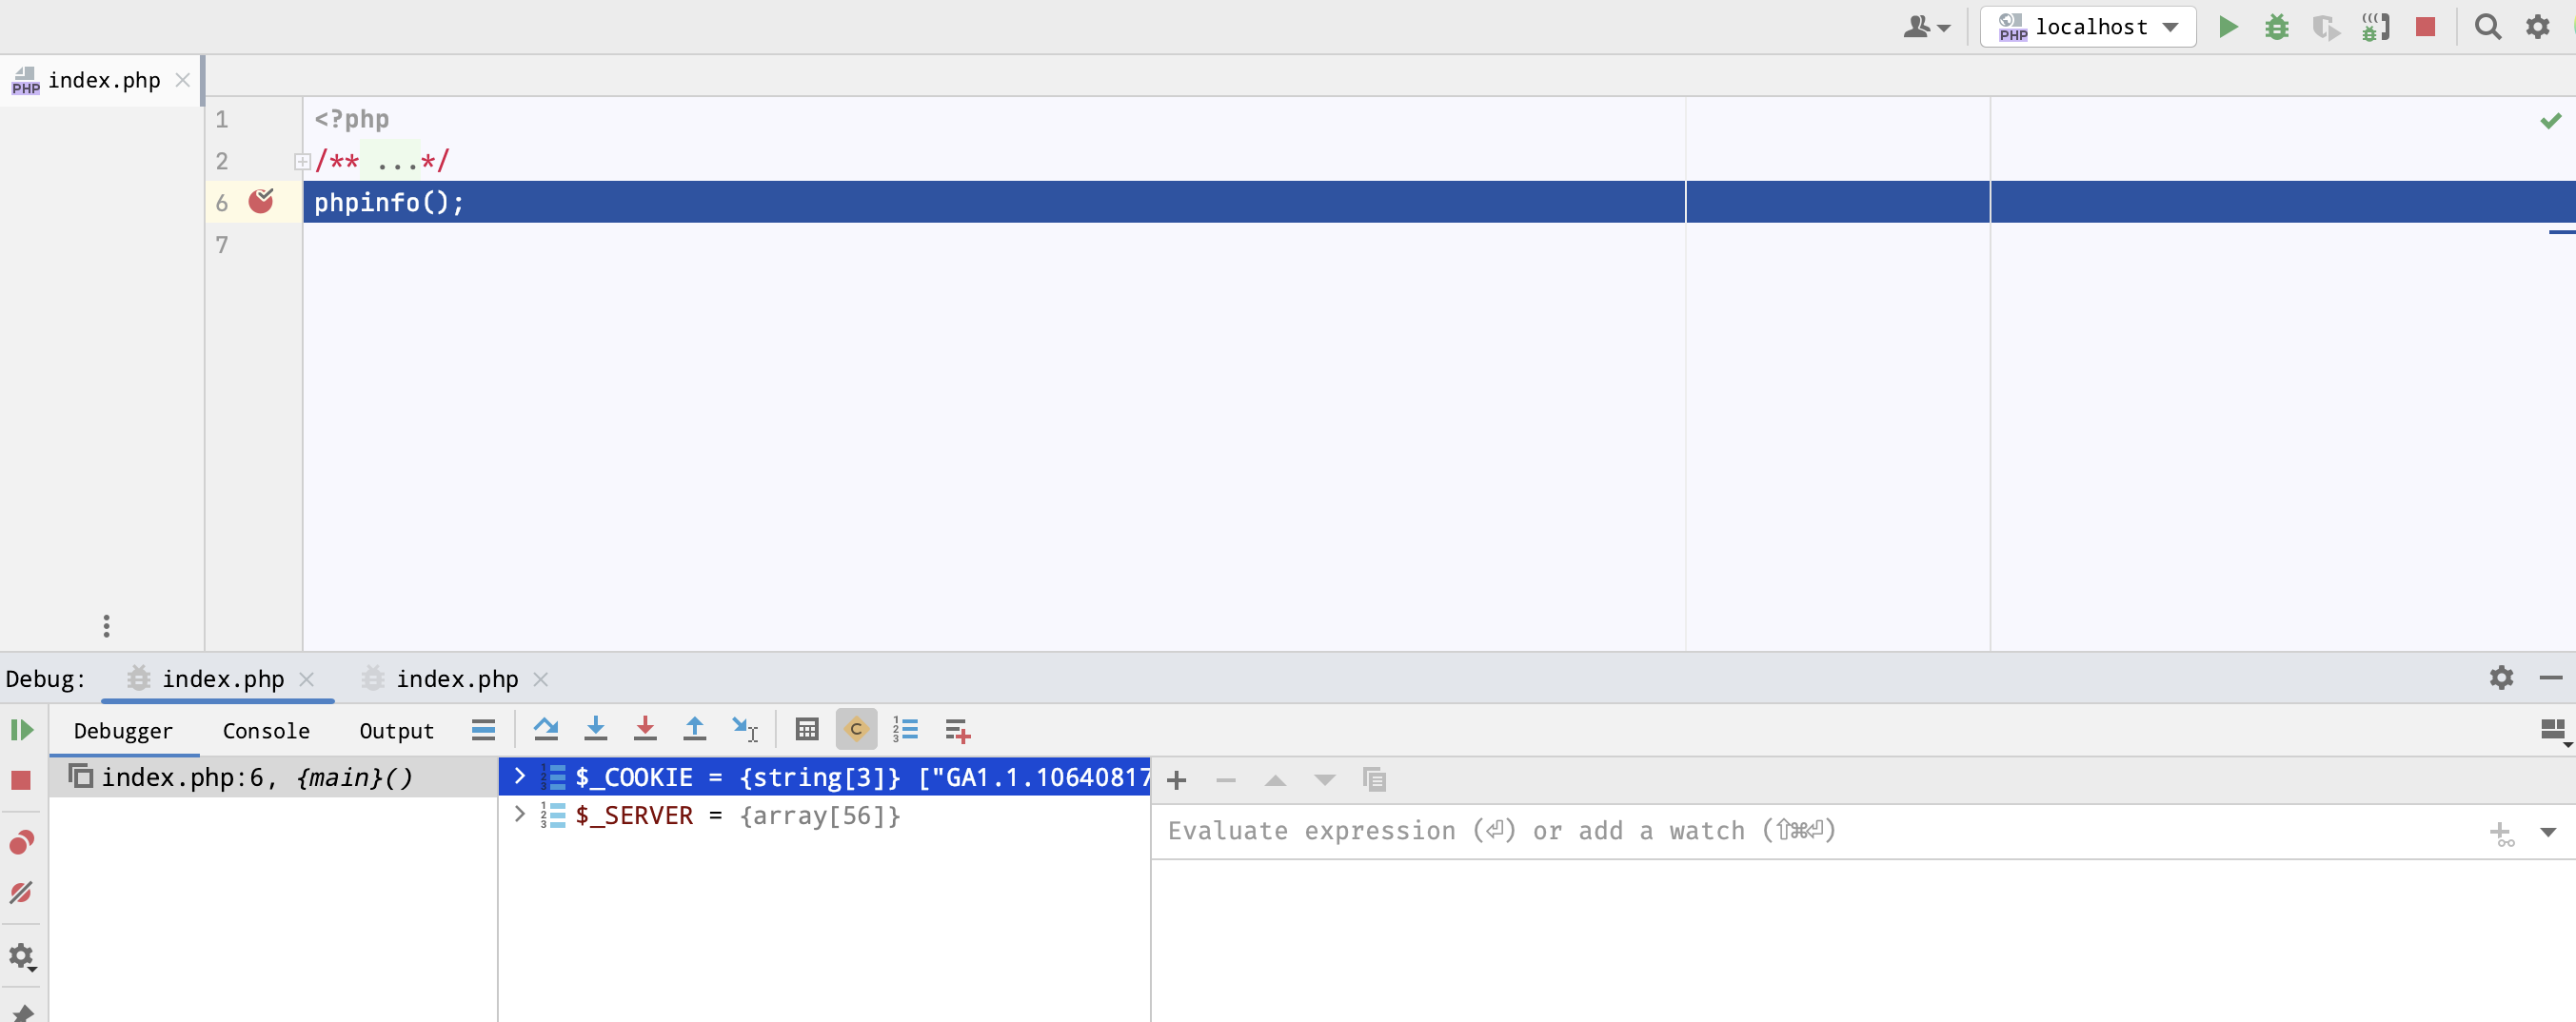
Task: Run to cursor in the debugger
Action: (x=745, y=729)
